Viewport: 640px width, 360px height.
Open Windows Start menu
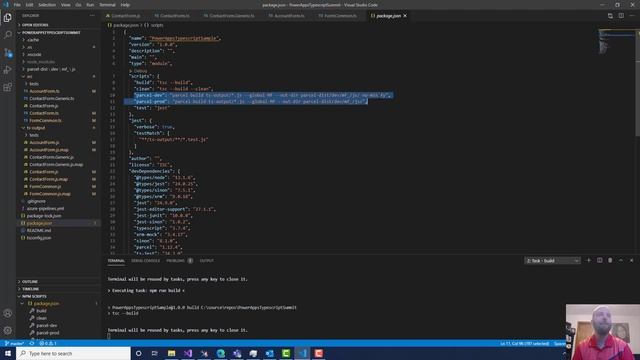pyautogui.click(x=8, y=353)
